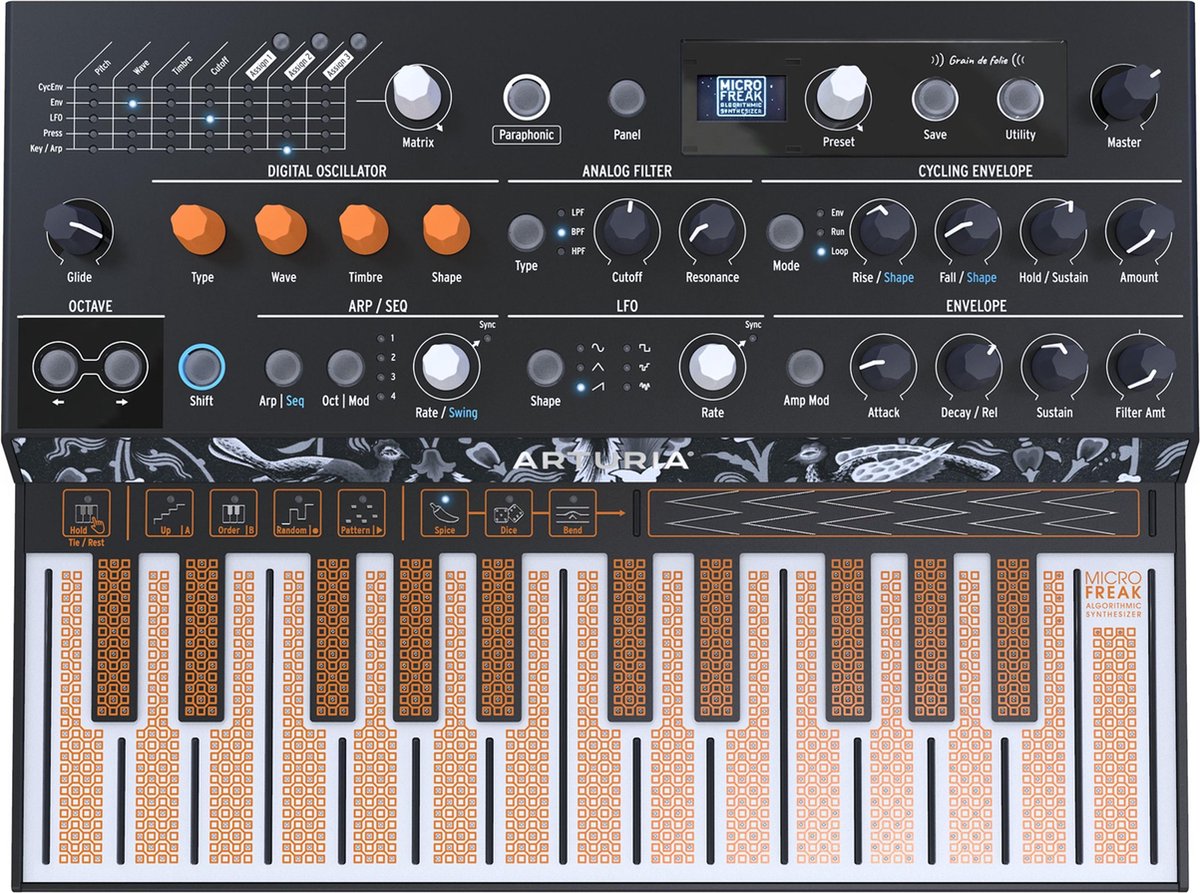Click the orange Wave knob

281,230
